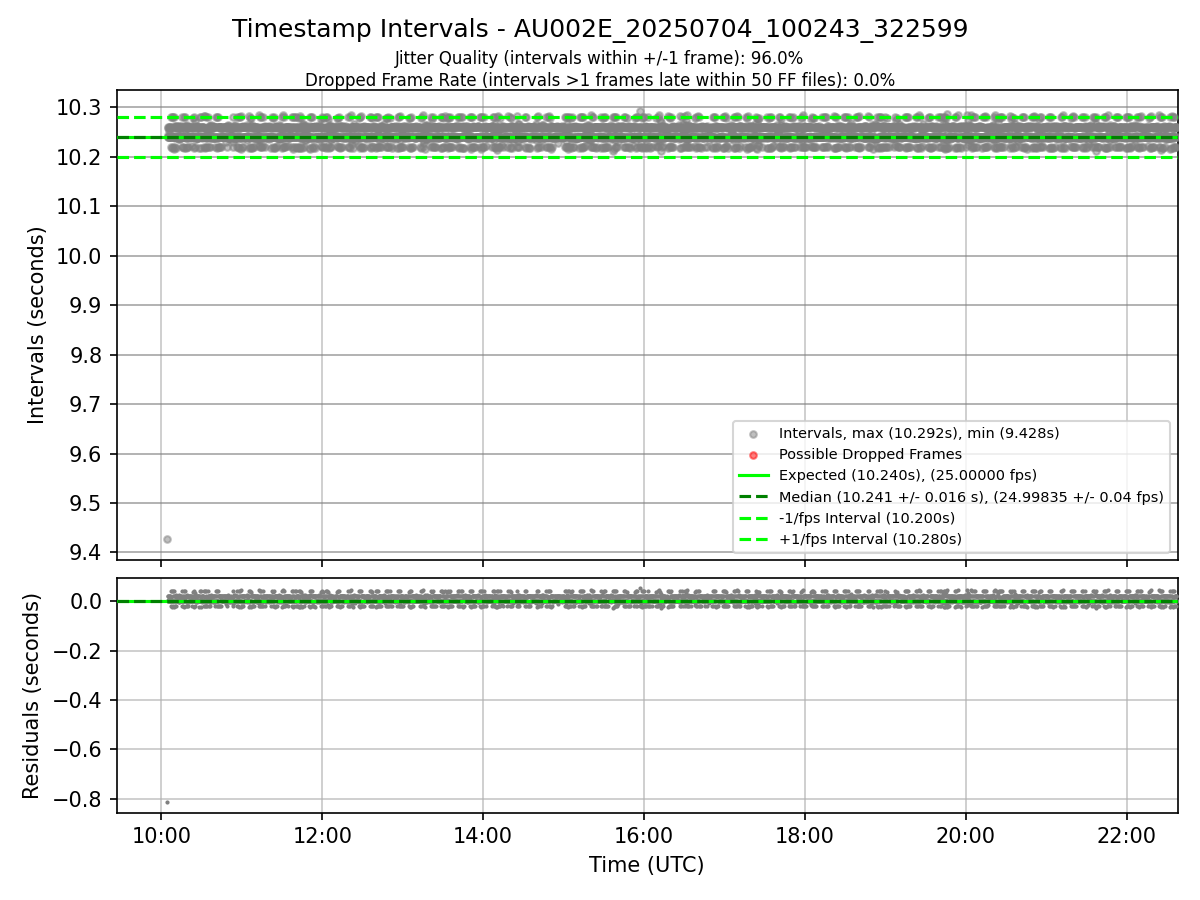Click the residual outlier point near -0.8 seconds

pos(167,802)
